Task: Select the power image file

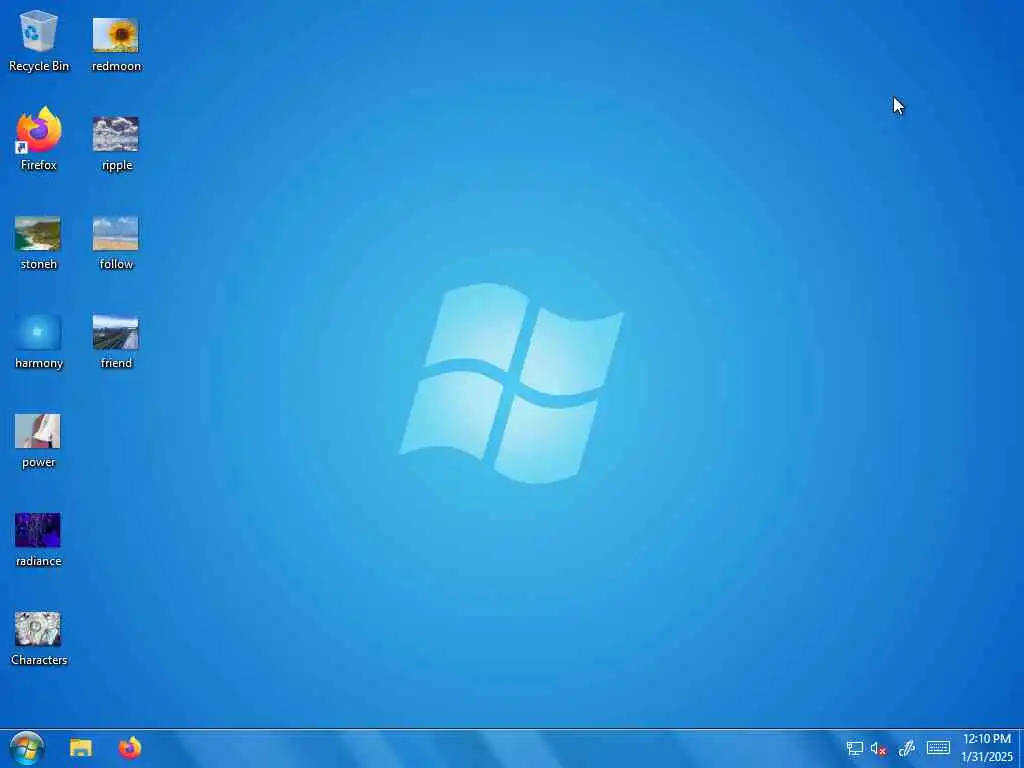Action: coord(38,441)
